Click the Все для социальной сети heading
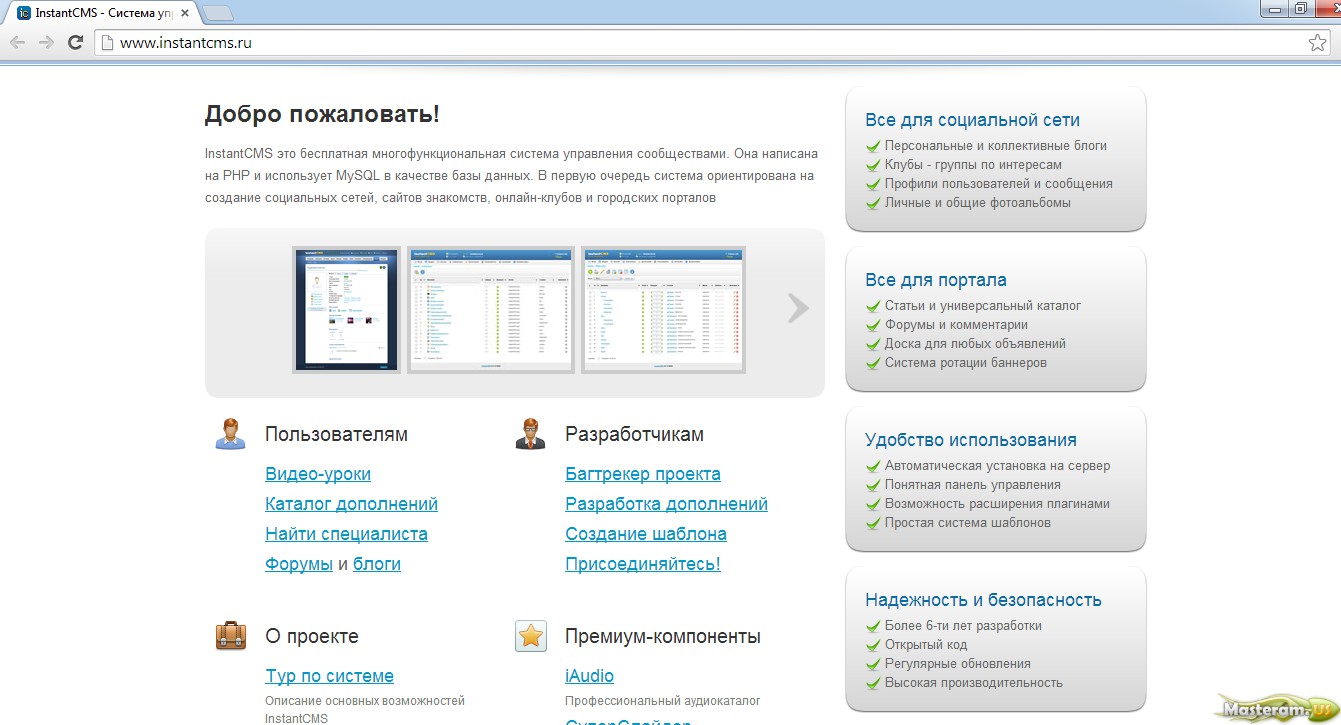 pyautogui.click(x=972, y=120)
